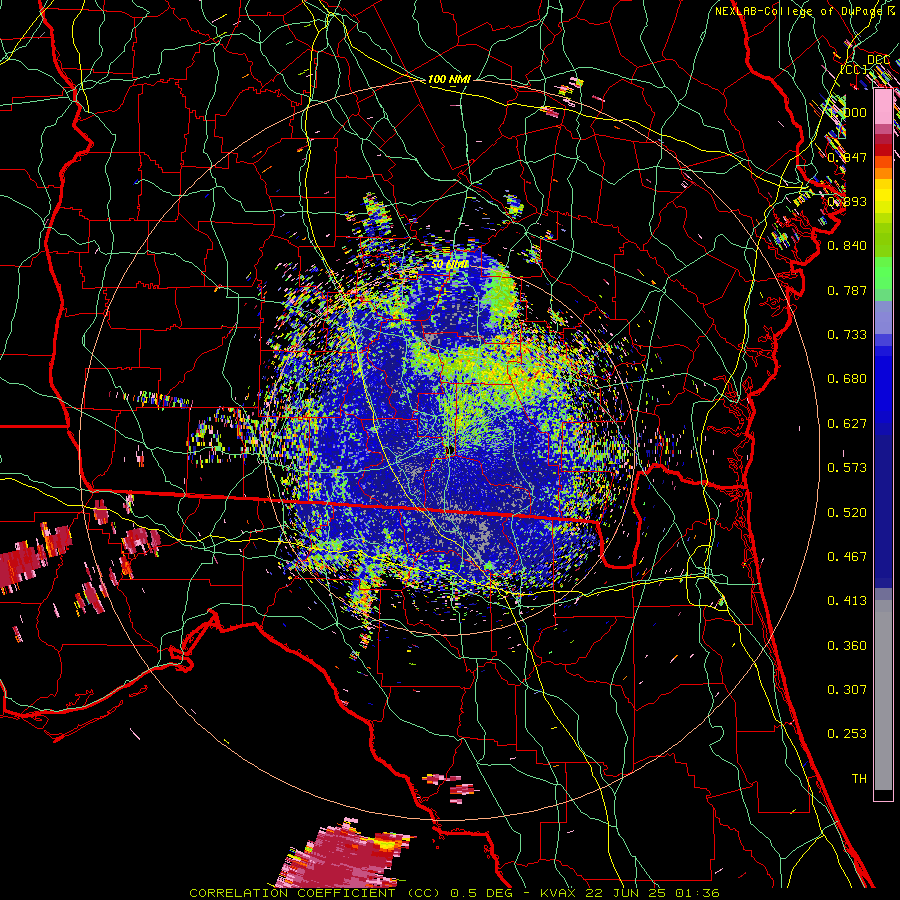Click the "0.307" legend value
The width and height of the screenshot is (900, 900).
847,690
